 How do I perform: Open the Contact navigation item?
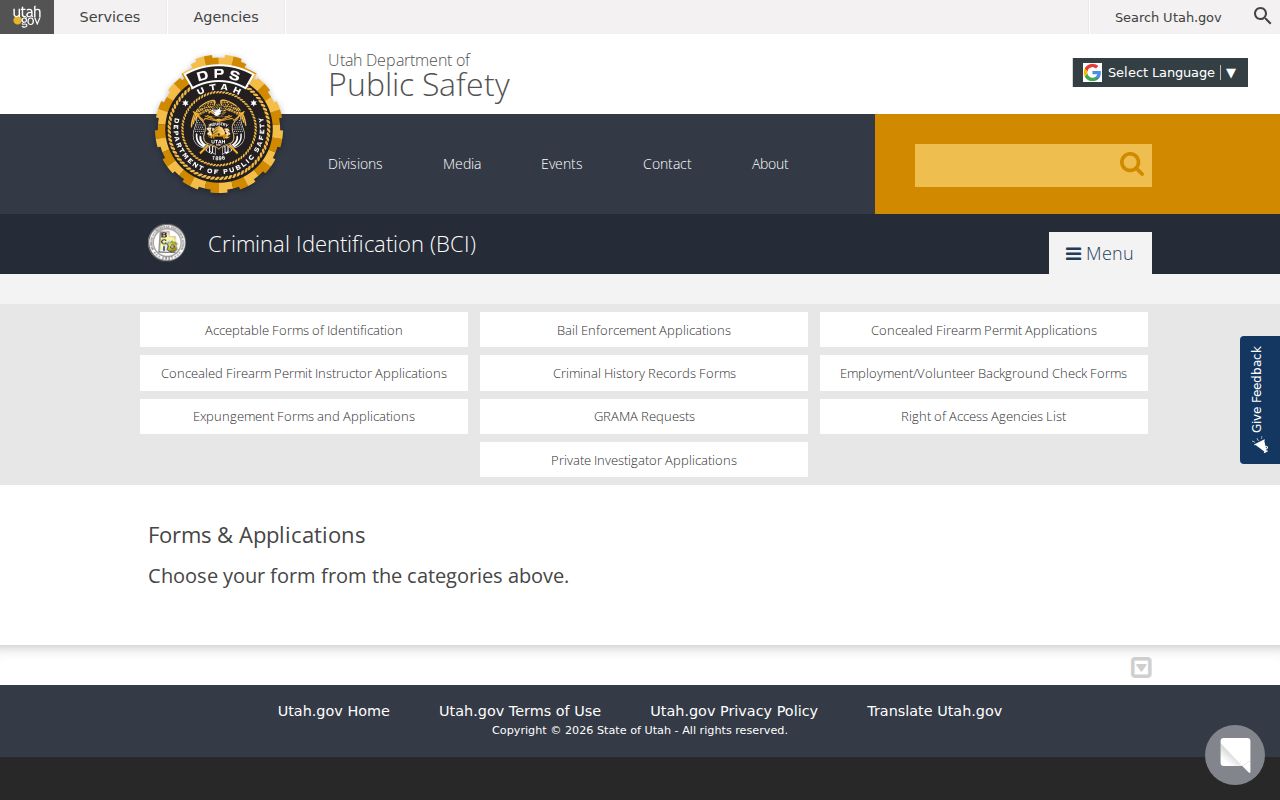point(667,164)
